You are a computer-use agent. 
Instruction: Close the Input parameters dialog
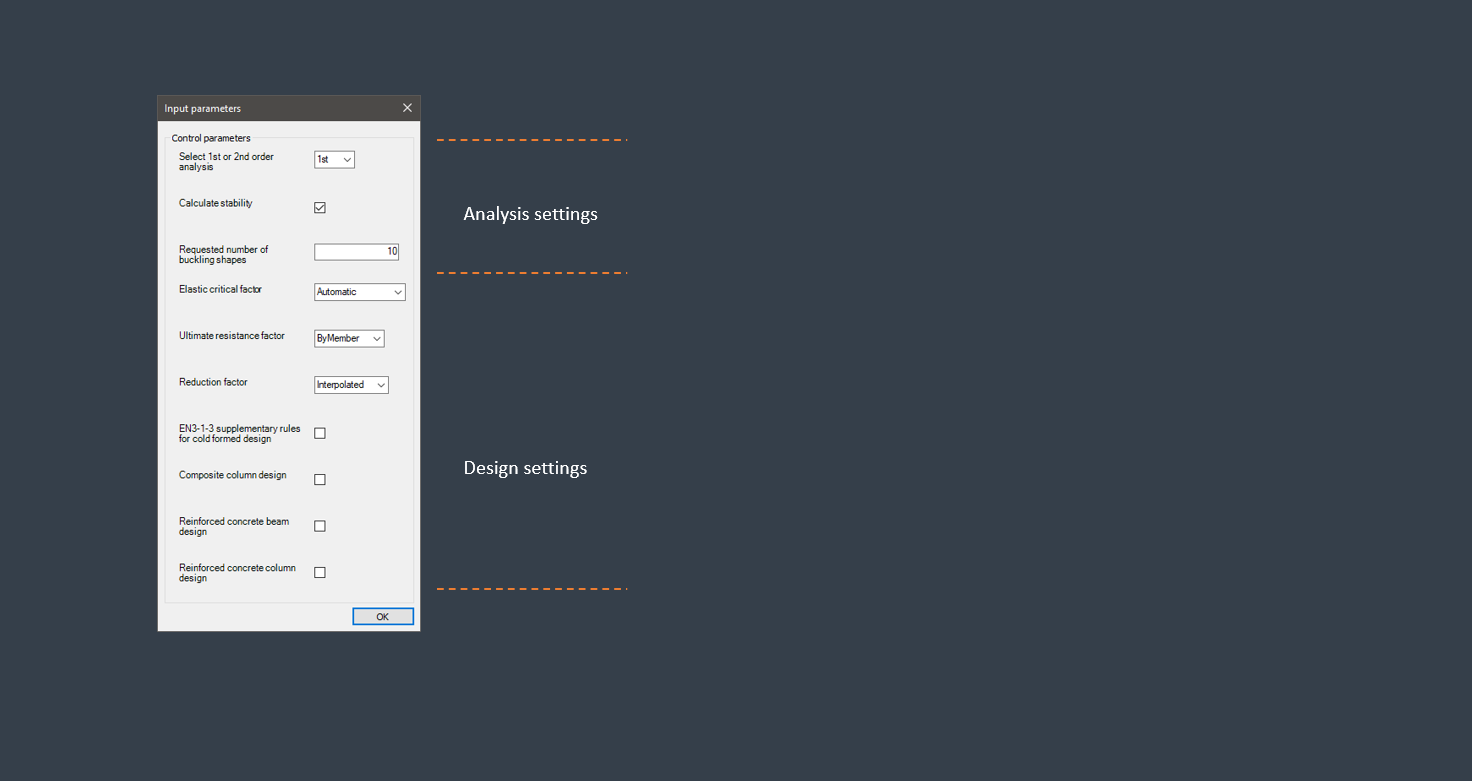tap(407, 108)
